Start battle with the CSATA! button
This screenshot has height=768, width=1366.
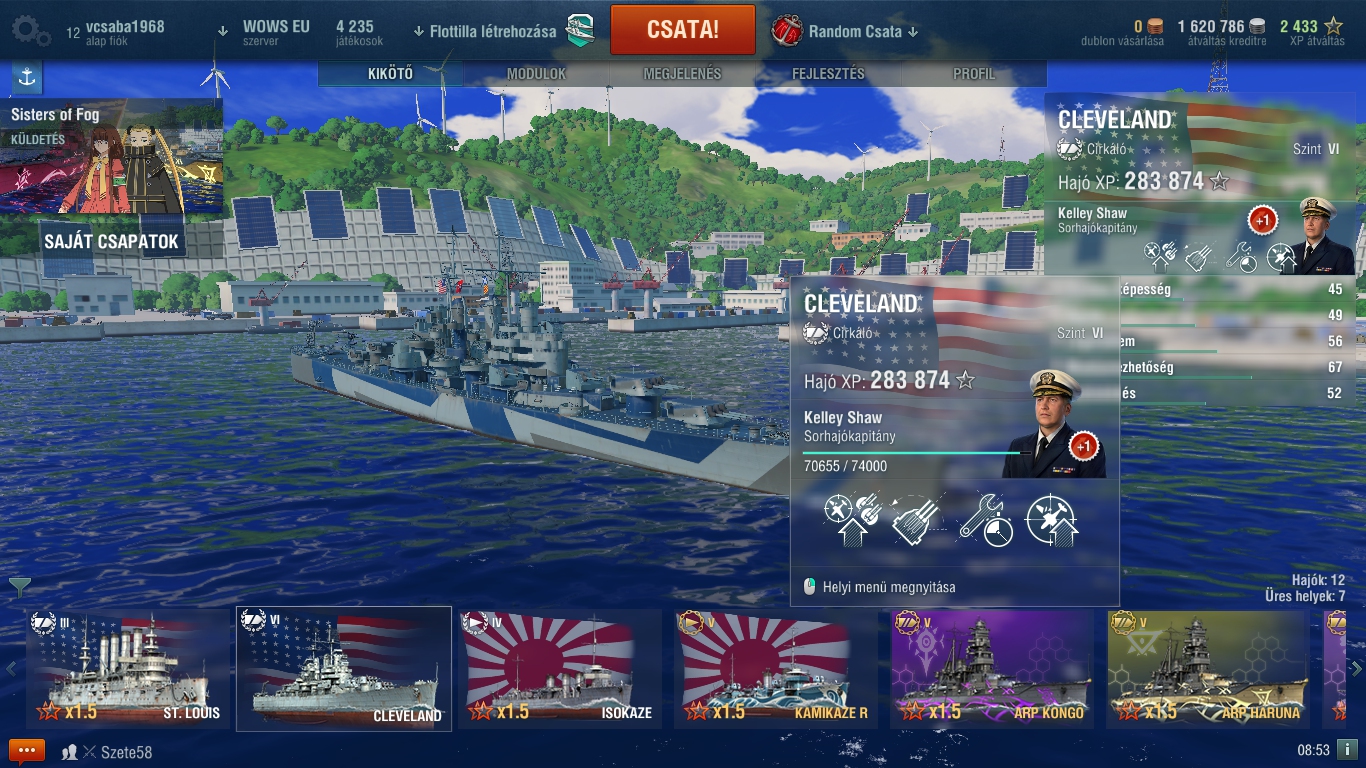(683, 29)
